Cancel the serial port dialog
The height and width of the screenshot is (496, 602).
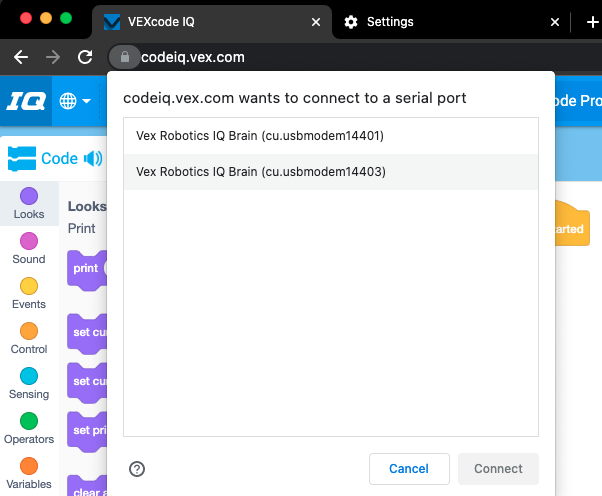point(408,468)
